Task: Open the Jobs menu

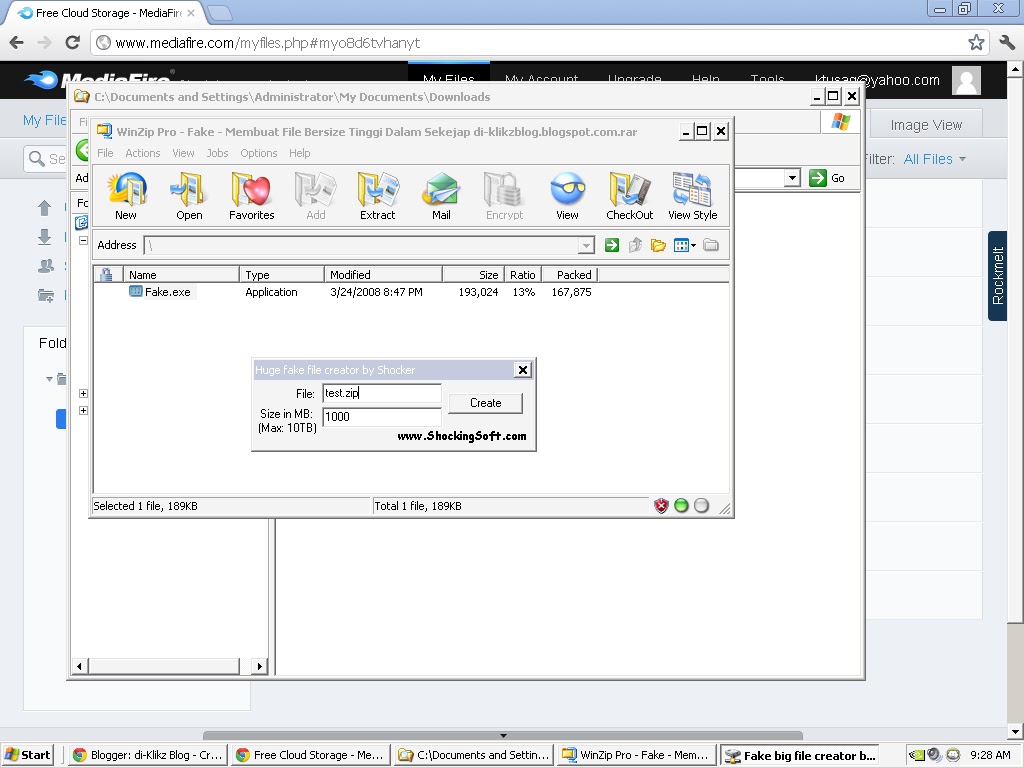Action: point(217,153)
